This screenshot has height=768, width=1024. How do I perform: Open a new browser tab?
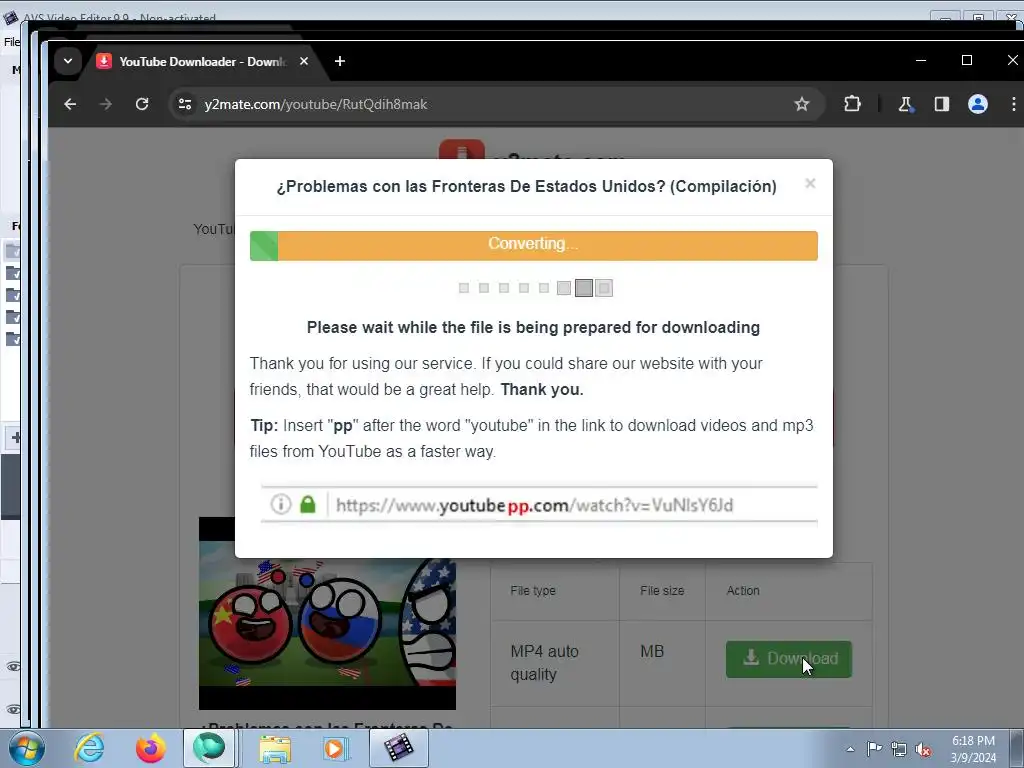click(340, 61)
